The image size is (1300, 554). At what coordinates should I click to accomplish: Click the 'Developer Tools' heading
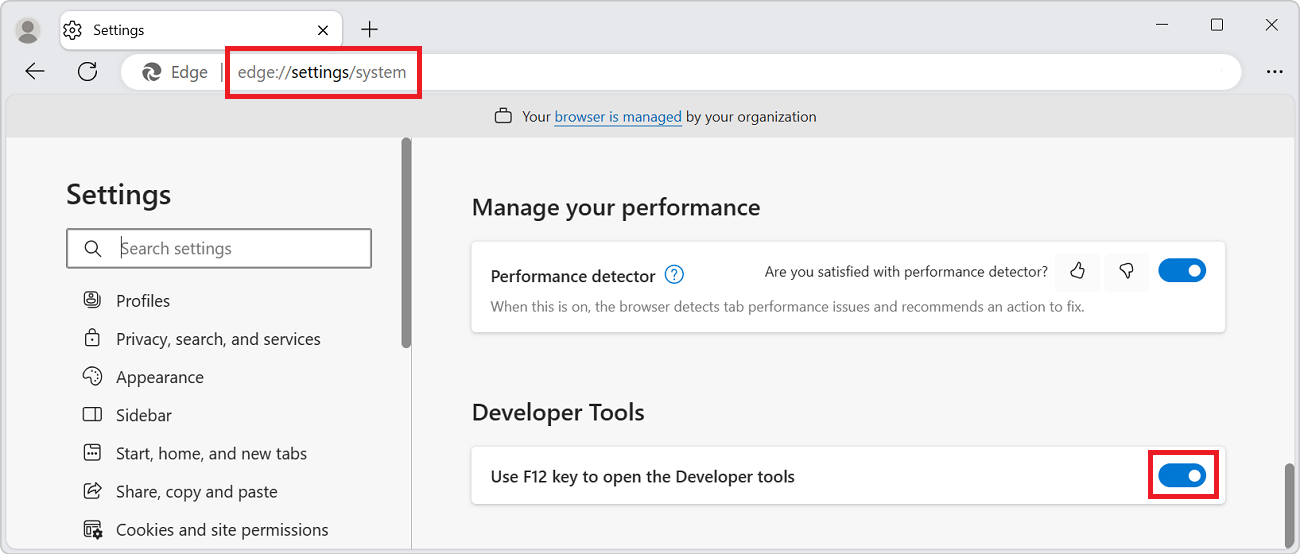tap(558, 412)
